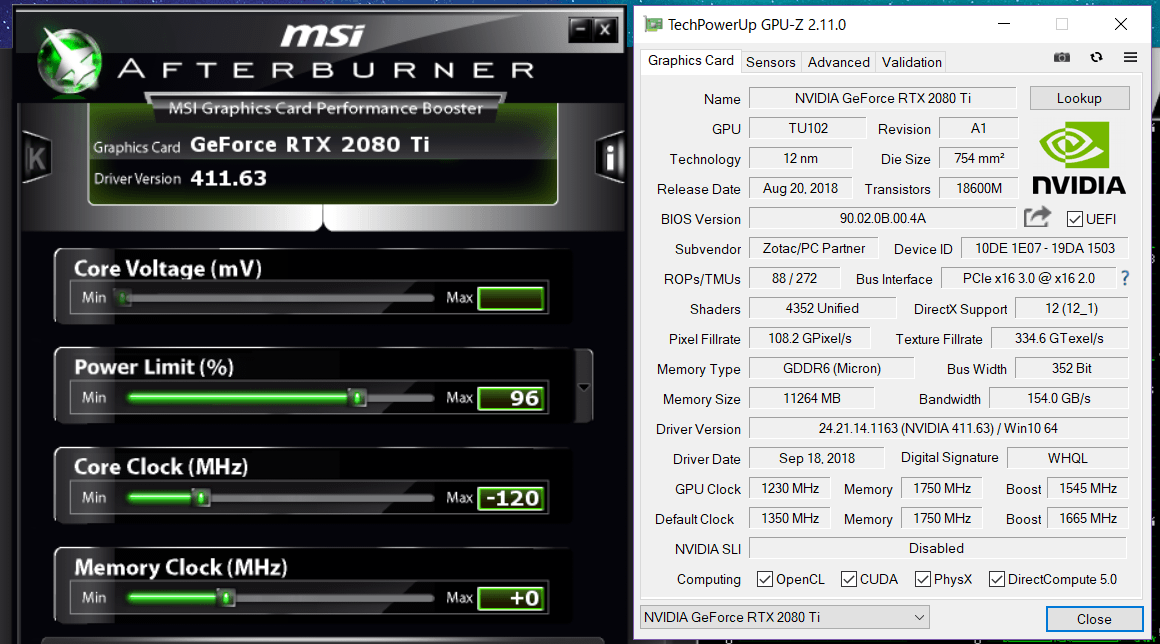Screen dimensions: 1160x644
Task: Click the Core Clock value field -120
Action: [510, 498]
